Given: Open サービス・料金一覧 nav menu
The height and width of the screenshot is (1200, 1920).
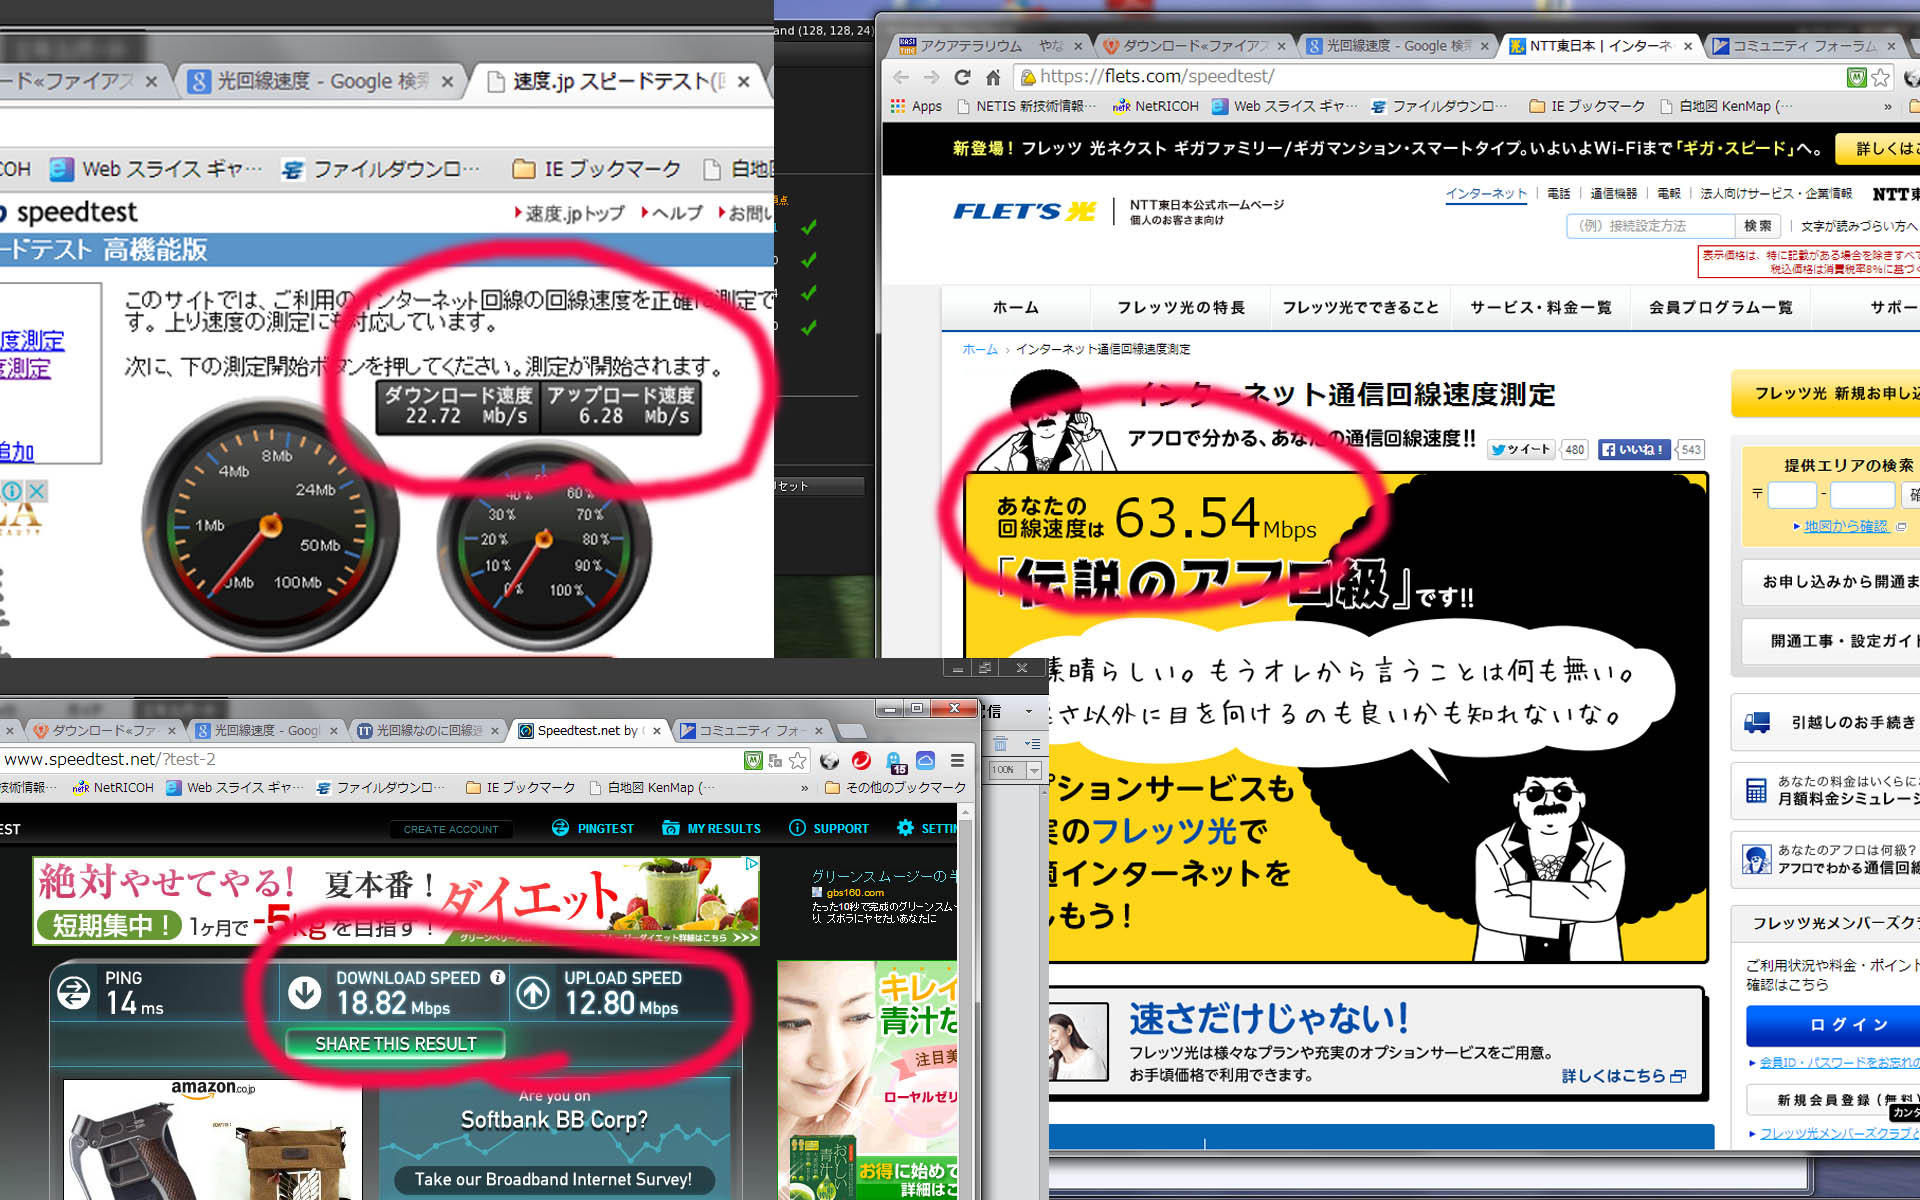Looking at the screenshot, I should [x=1541, y=308].
